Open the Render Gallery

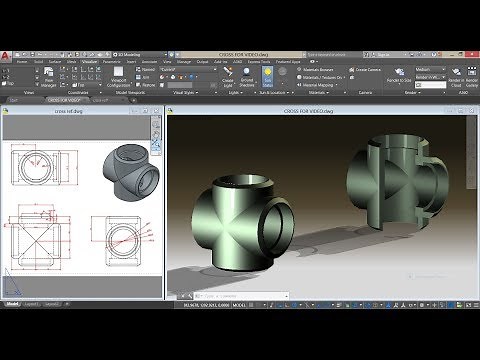point(472,77)
